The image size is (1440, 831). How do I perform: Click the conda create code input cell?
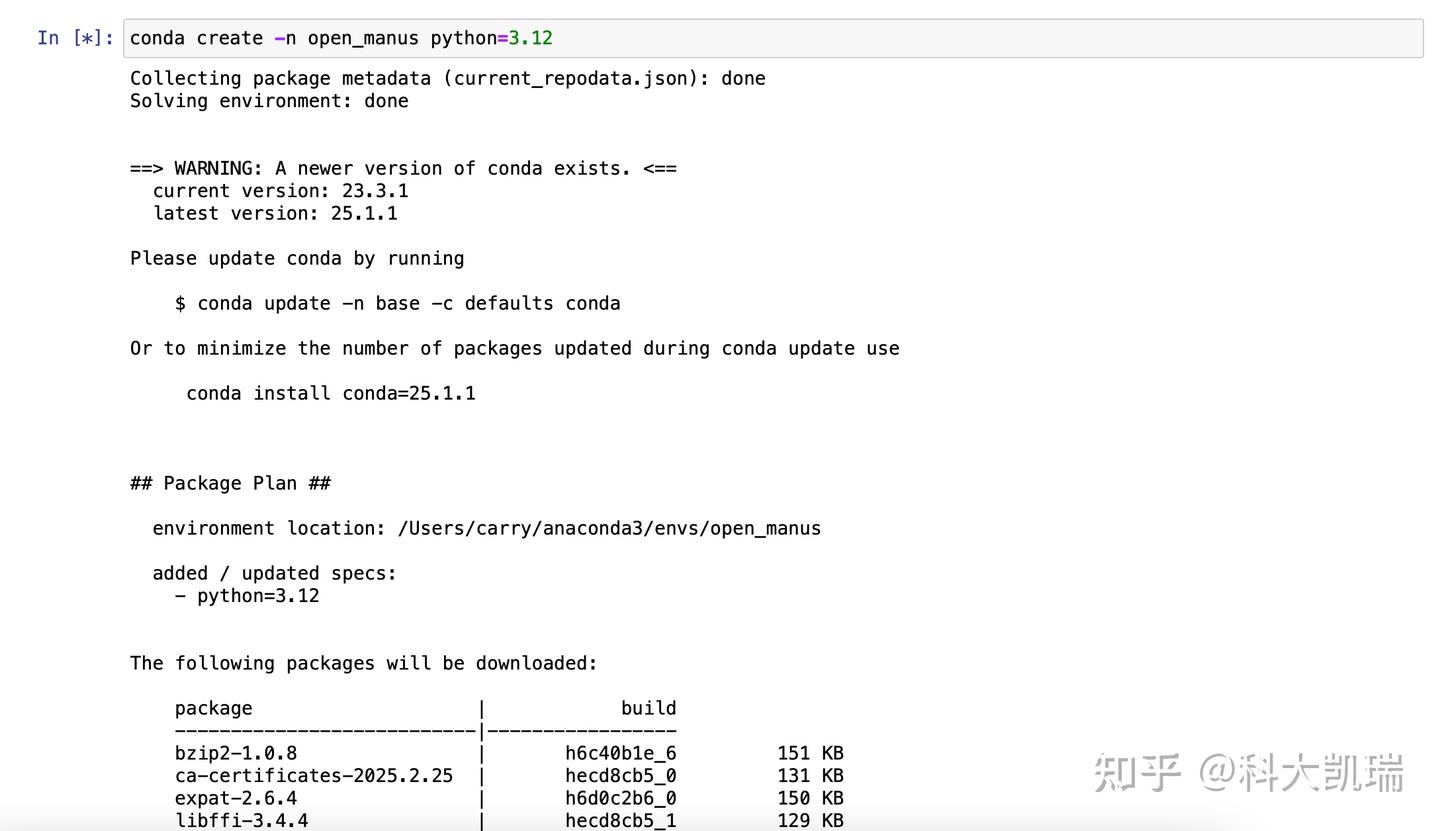point(772,38)
